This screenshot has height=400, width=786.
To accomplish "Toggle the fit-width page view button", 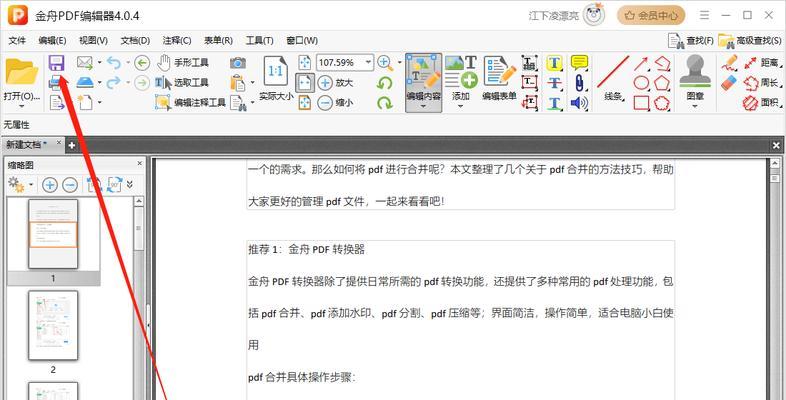I will tap(305, 83).
